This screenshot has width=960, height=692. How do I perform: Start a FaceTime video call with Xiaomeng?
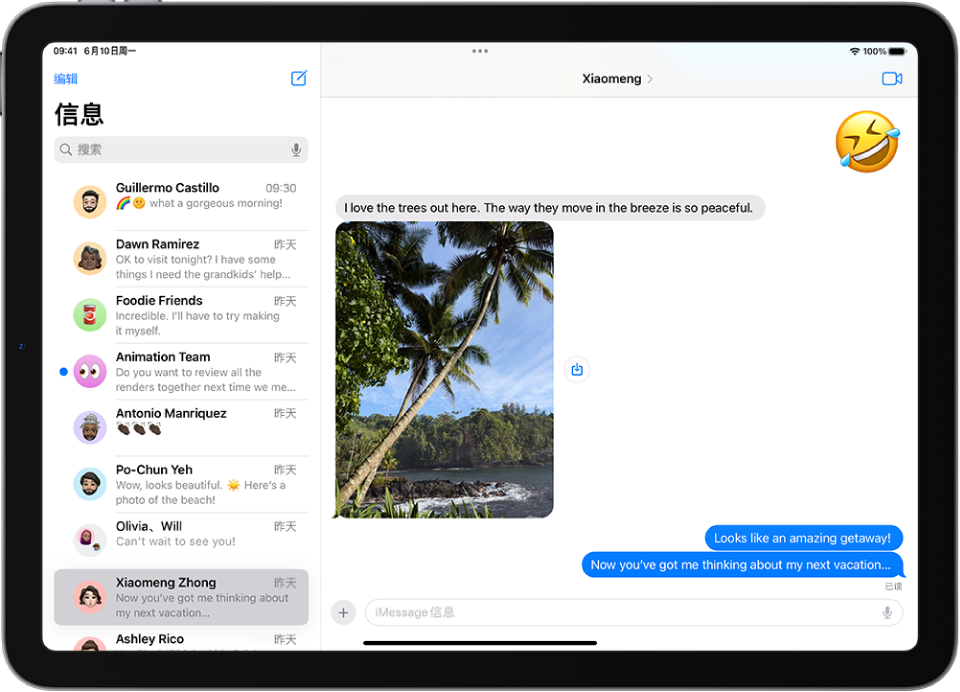[892, 78]
